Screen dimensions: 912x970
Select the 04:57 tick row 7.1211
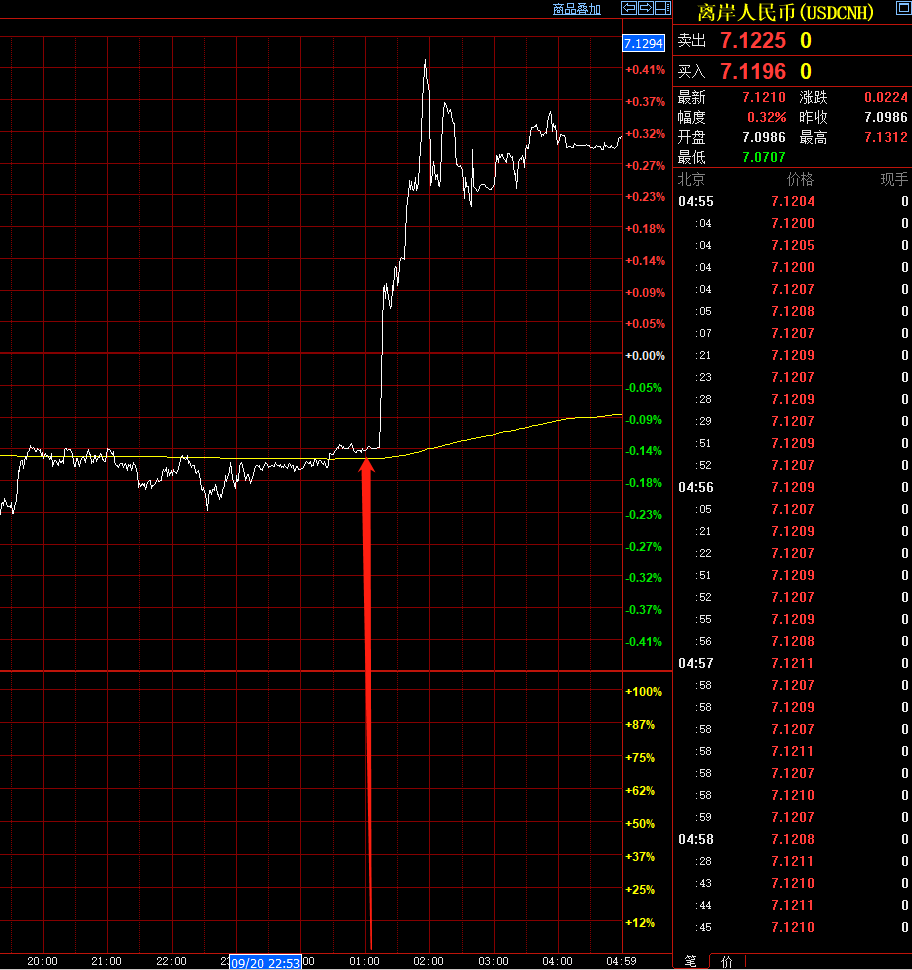click(x=793, y=663)
